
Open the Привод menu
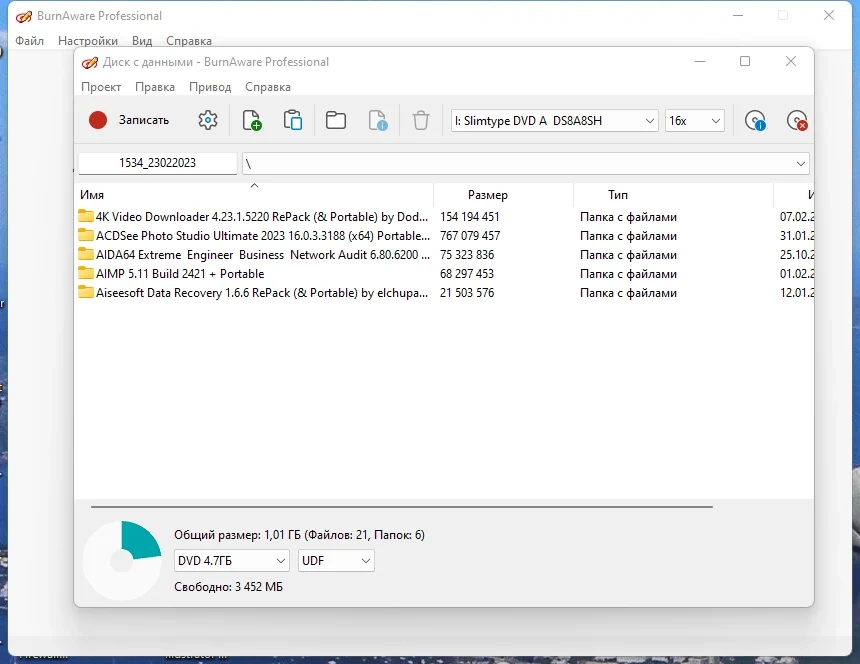[210, 87]
